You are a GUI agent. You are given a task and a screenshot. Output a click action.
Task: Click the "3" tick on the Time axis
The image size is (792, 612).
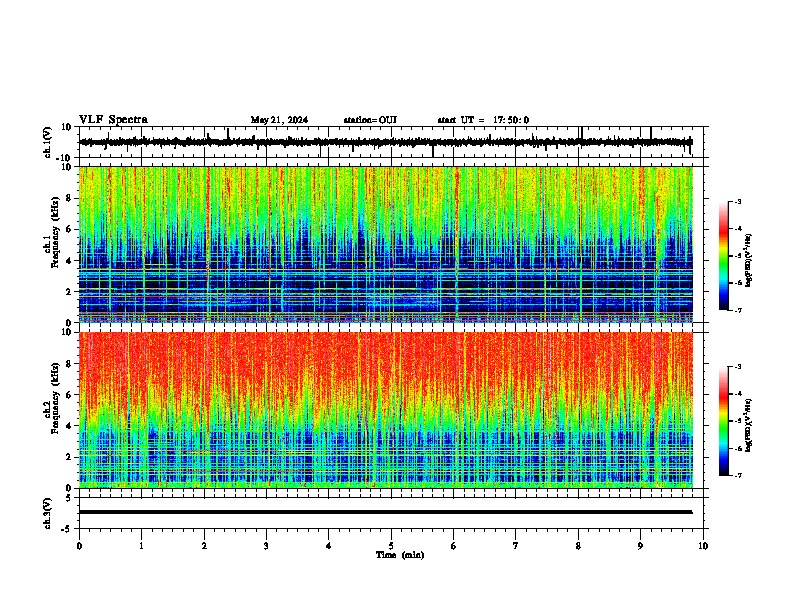coord(266,546)
